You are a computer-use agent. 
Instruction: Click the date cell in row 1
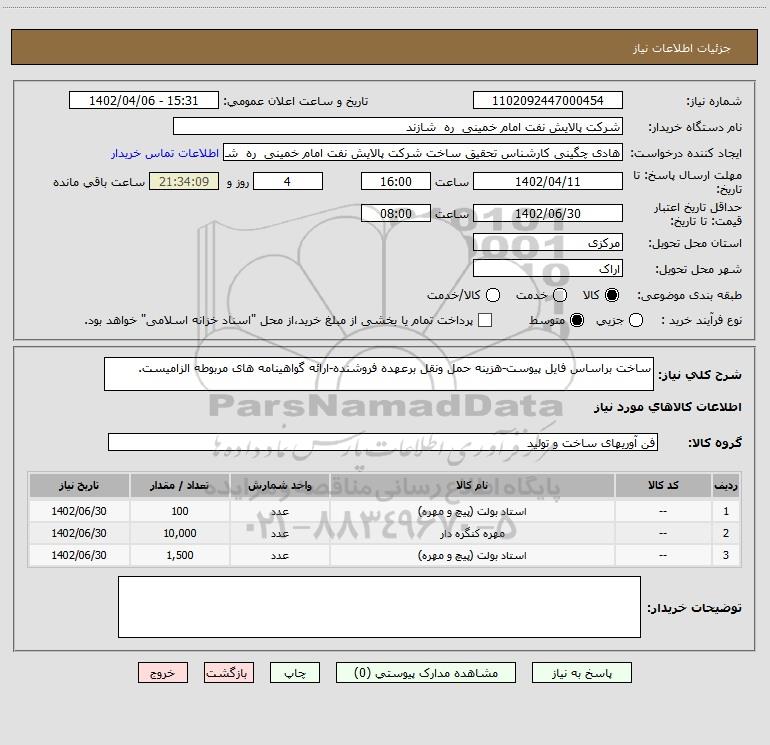coord(79,511)
